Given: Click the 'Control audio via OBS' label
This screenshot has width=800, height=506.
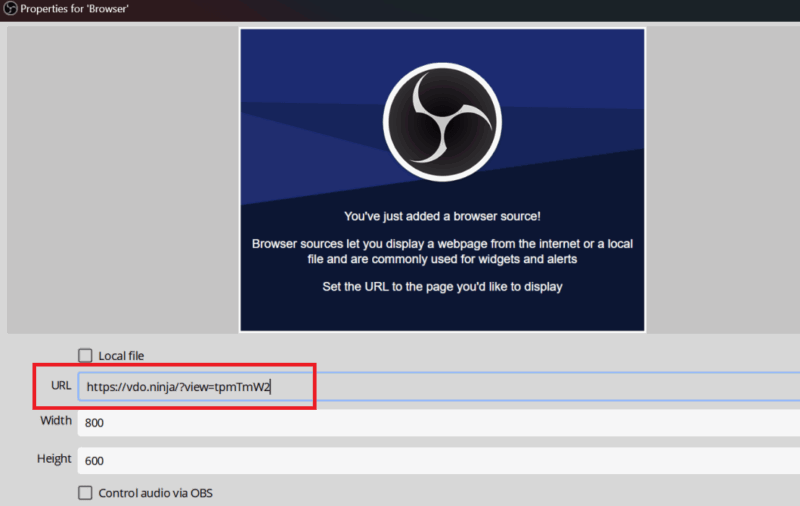Looking at the screenshot, I should (x=155, y=493).
